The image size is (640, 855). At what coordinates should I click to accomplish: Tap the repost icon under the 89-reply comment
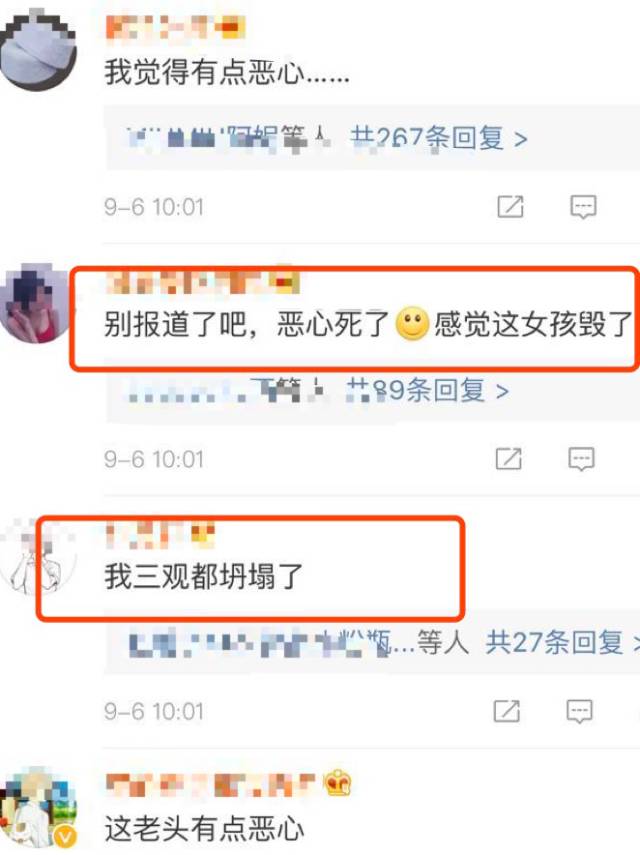click(508, 459)
